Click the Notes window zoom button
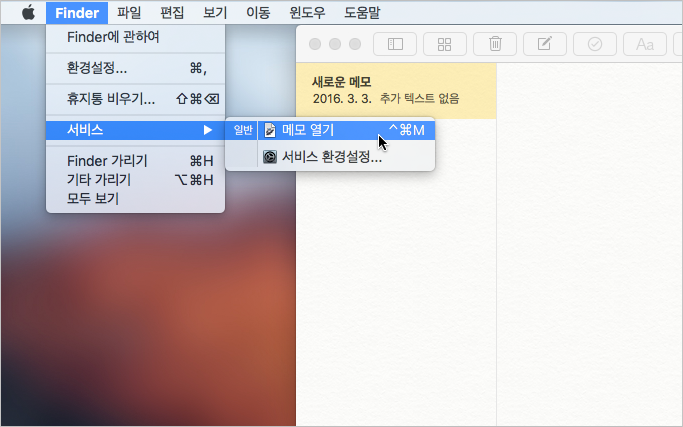 (x=355, y=44)
